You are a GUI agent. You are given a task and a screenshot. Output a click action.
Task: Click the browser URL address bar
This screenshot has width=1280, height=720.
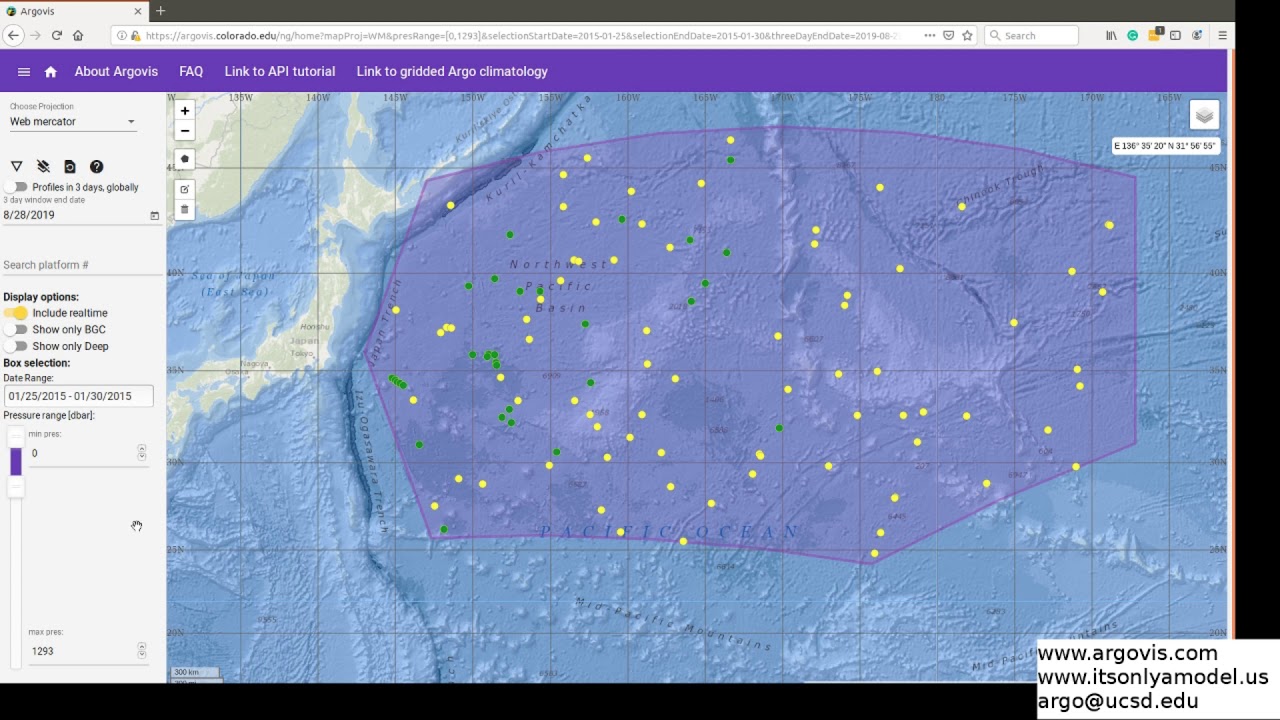522,35
